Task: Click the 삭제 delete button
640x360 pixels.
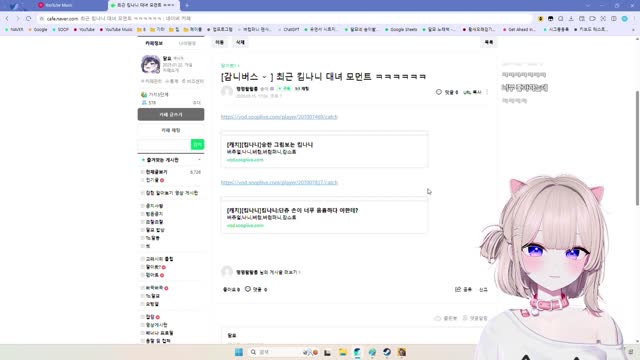Action: (x=240, y=42)
